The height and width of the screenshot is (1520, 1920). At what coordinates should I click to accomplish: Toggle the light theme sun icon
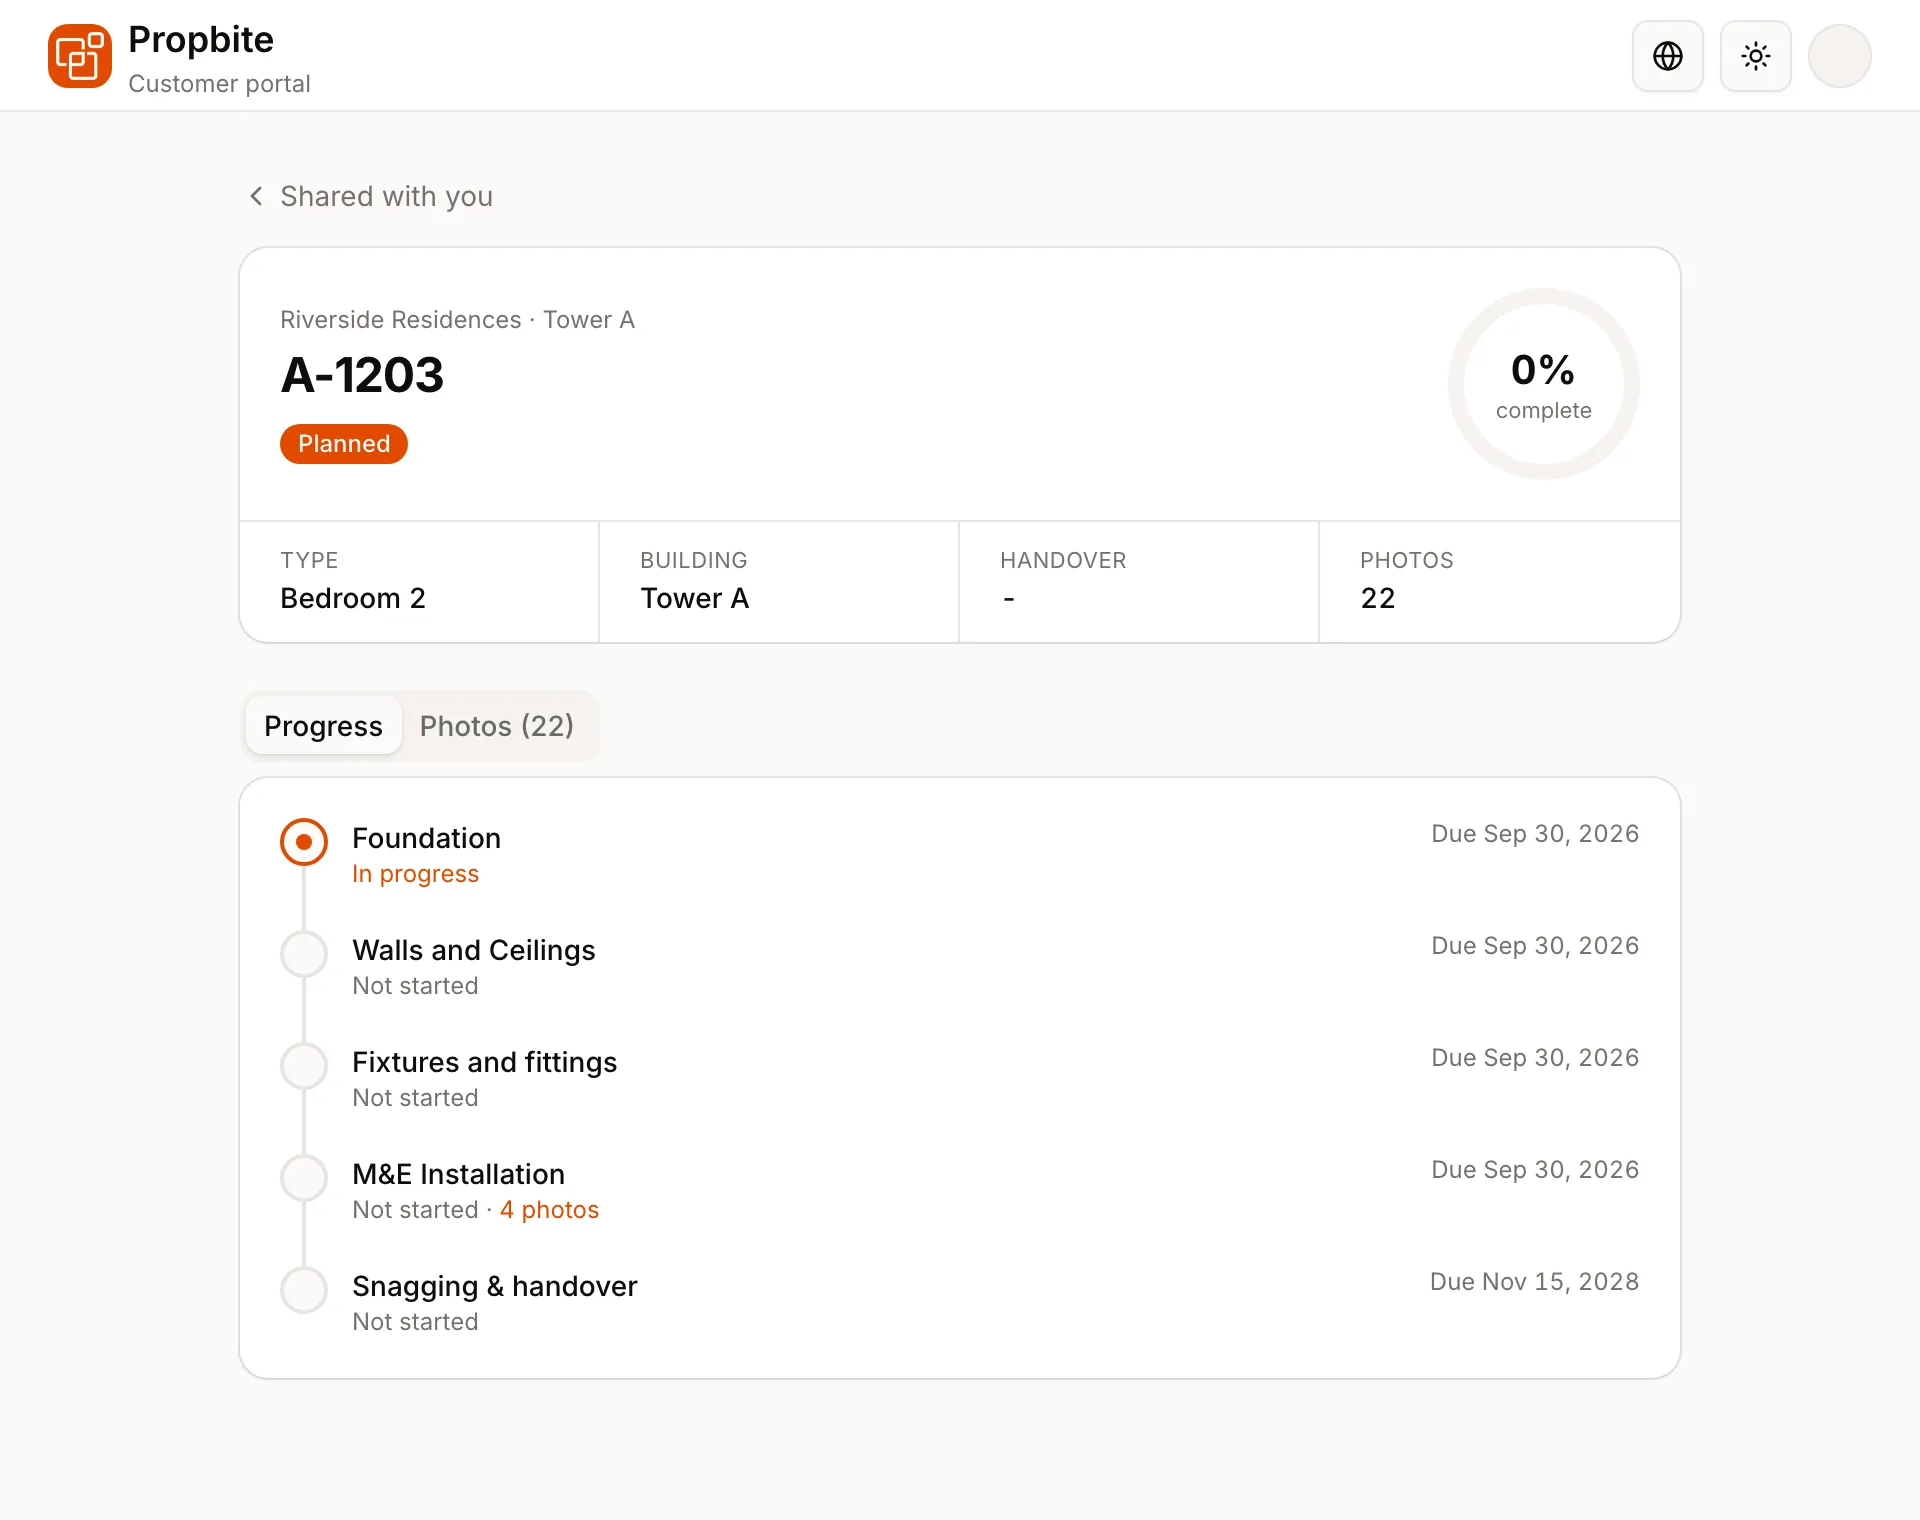(1756, 56)
